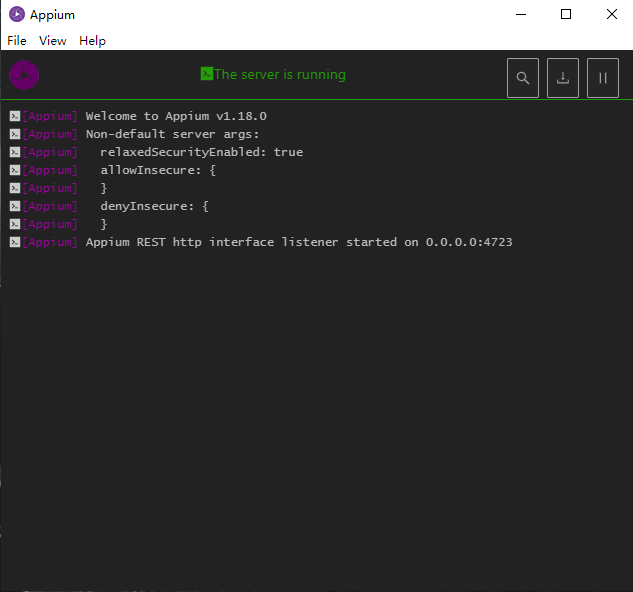Click green terminal icon beside server status

tap(207, 74)
